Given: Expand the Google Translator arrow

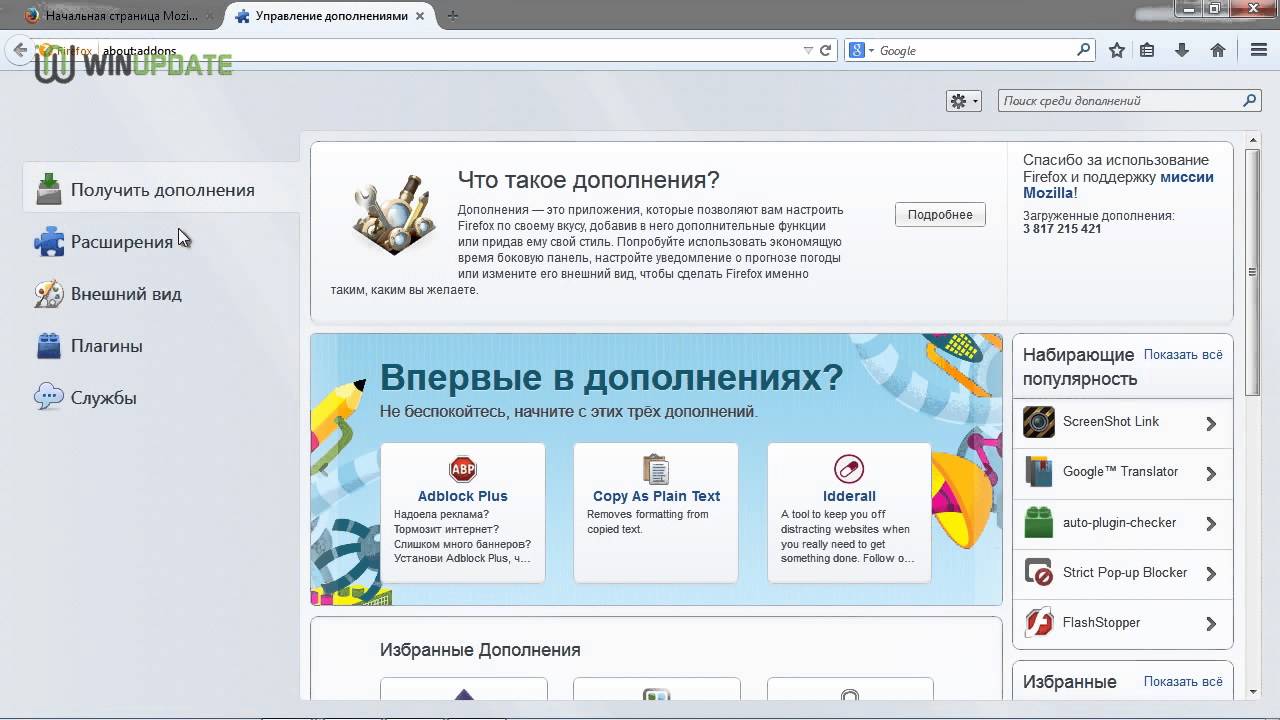Looking at the screenshot, I should [1211, 473].
